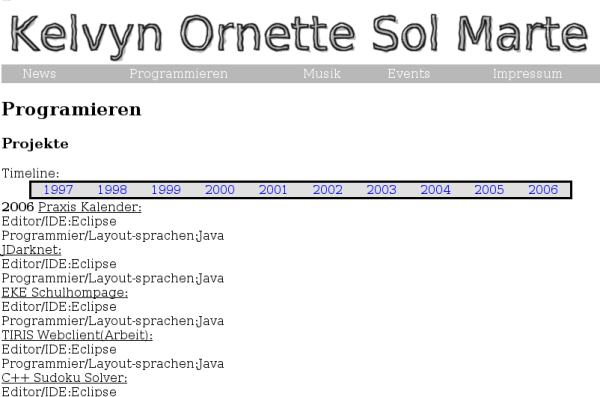This screenshot has height=397, width=600.
Task: Open the Impressum page
Action: (x=527, y=74)
